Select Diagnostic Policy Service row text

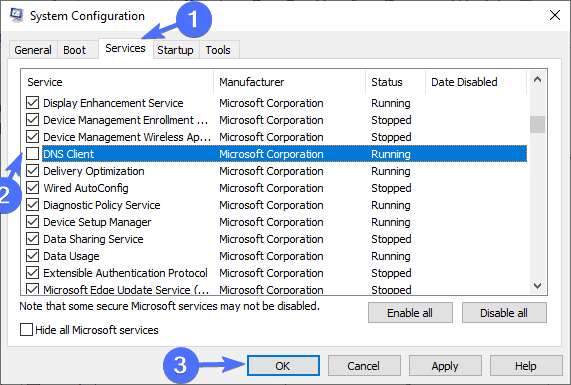click(102, 205)
